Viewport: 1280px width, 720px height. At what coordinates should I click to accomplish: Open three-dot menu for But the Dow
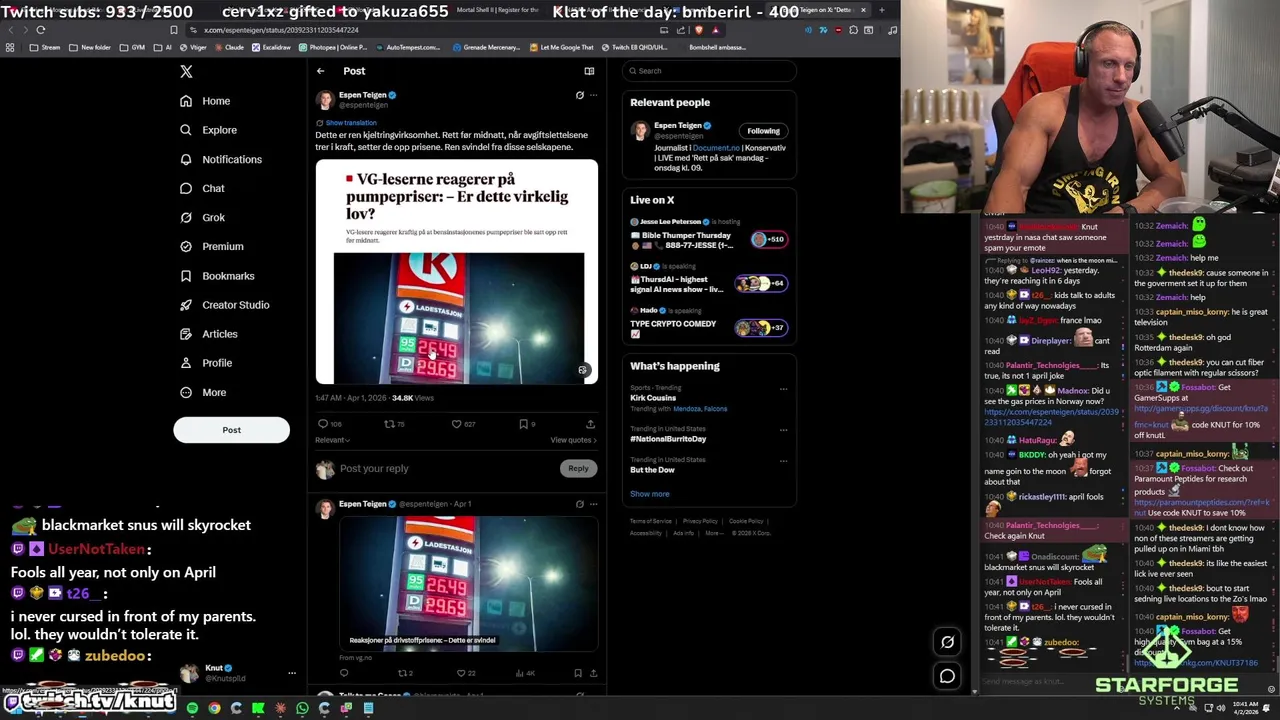coord(783,460)
